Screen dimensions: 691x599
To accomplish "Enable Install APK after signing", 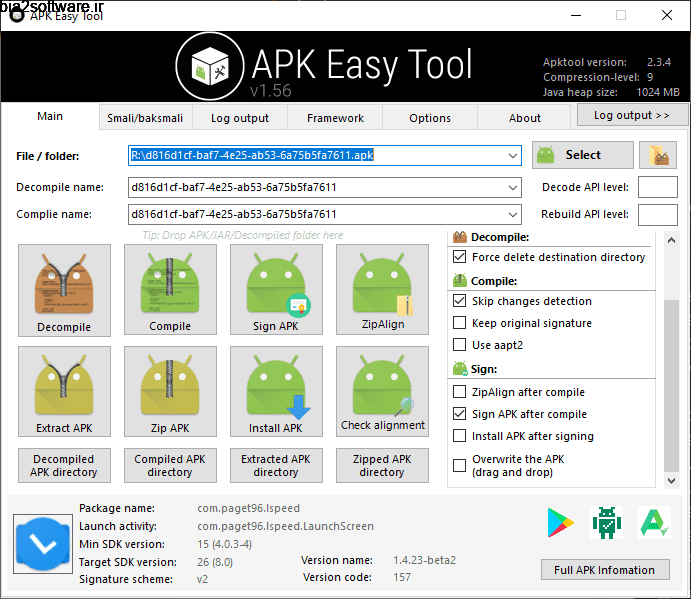I will [460, 435].
